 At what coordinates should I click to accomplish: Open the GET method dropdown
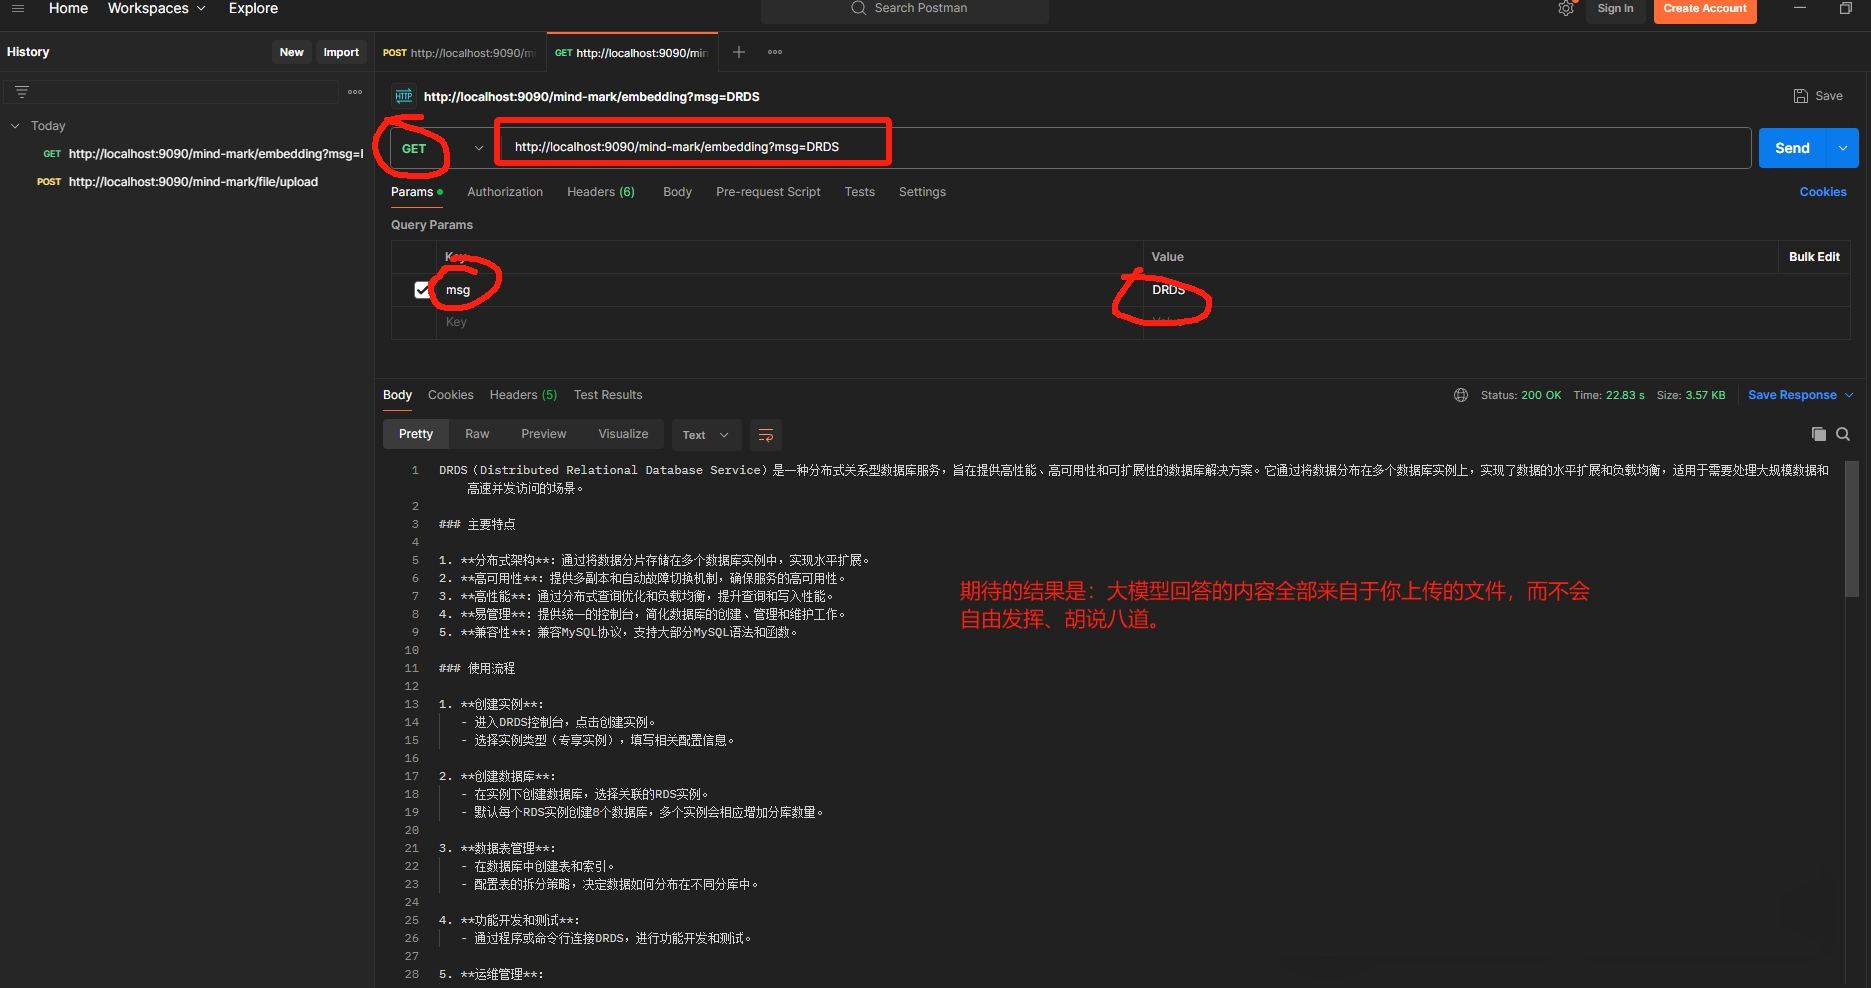(x=478, y=148)
